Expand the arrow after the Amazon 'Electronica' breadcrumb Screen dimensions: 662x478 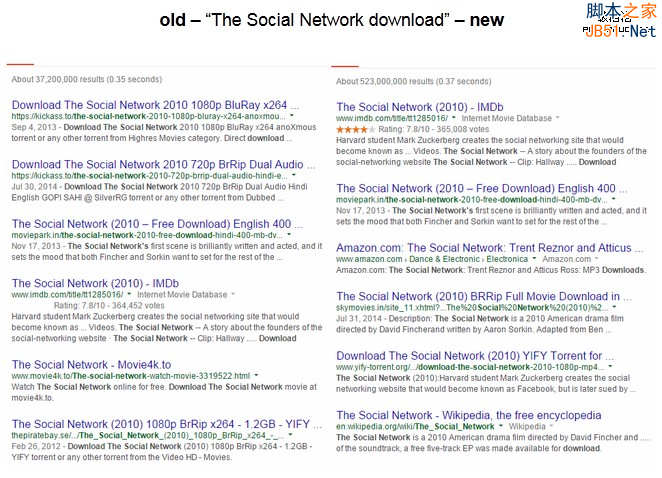(x=534, y=258)
